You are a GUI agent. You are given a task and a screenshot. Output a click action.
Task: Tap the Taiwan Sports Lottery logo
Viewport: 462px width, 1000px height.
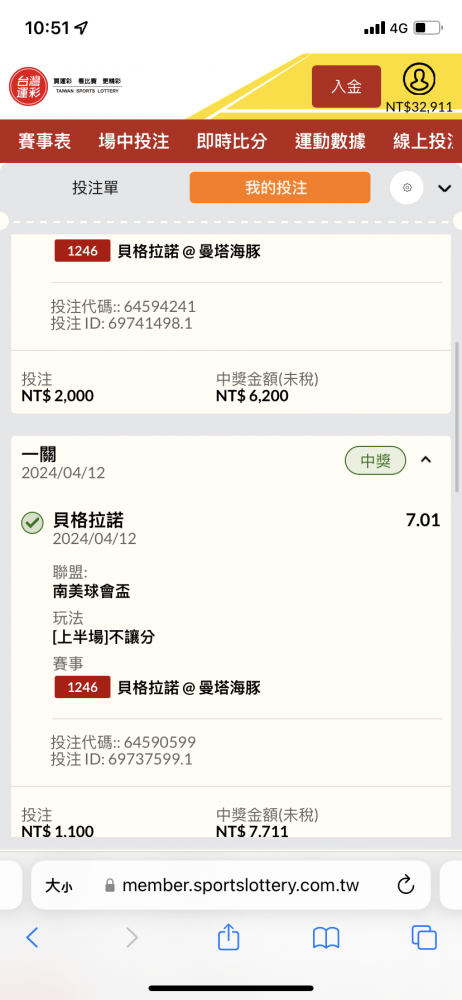(x=65, y=87)
